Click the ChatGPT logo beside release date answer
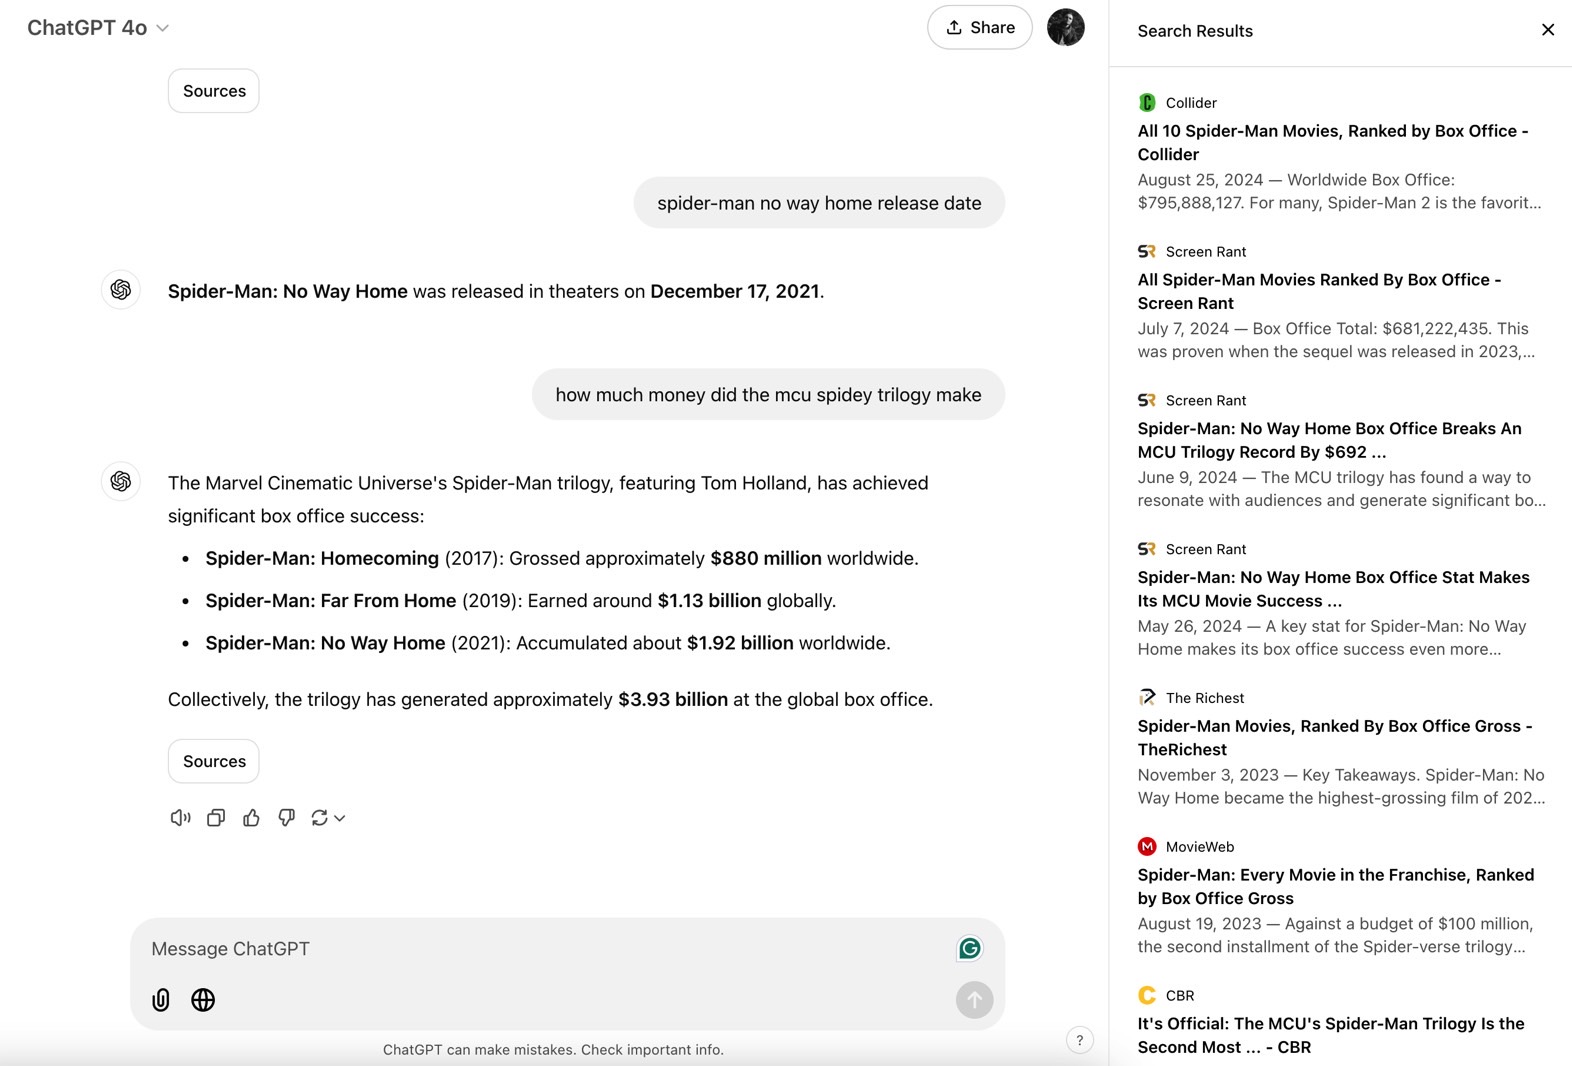 tap(121, 290)
